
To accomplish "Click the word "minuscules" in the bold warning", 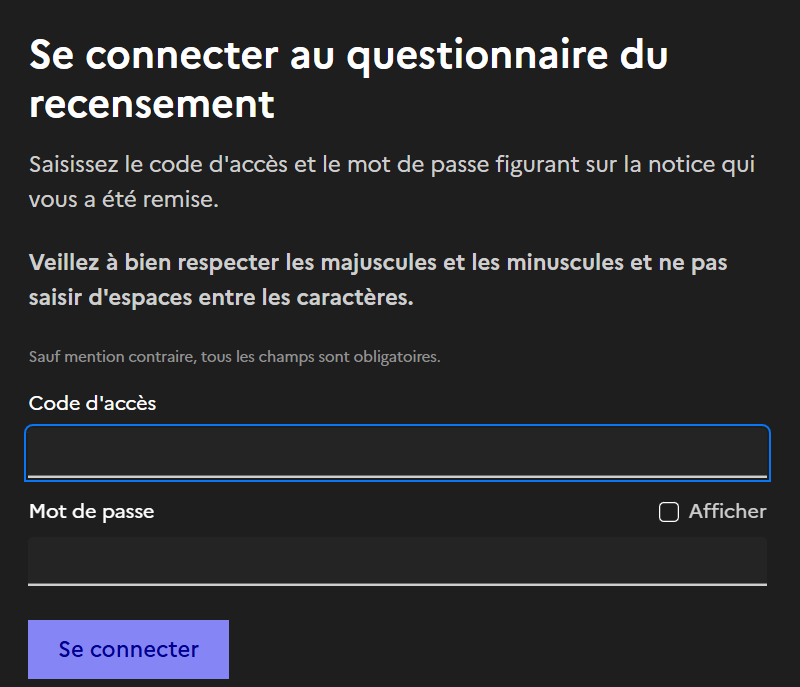I will tap(561, 263).
